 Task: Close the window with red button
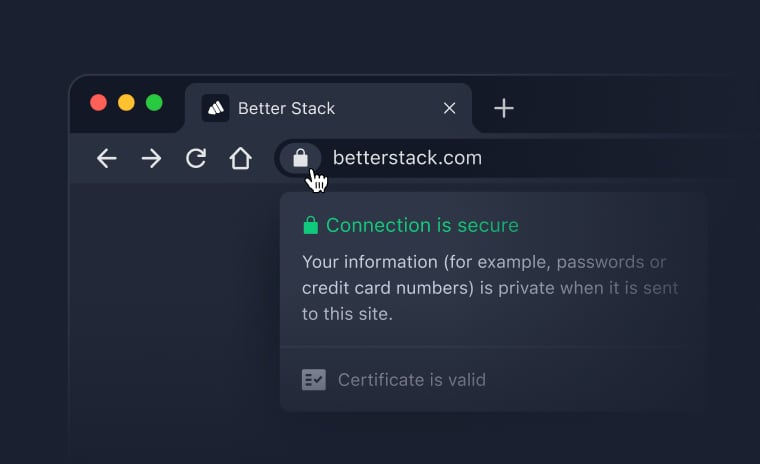[98, 102]
